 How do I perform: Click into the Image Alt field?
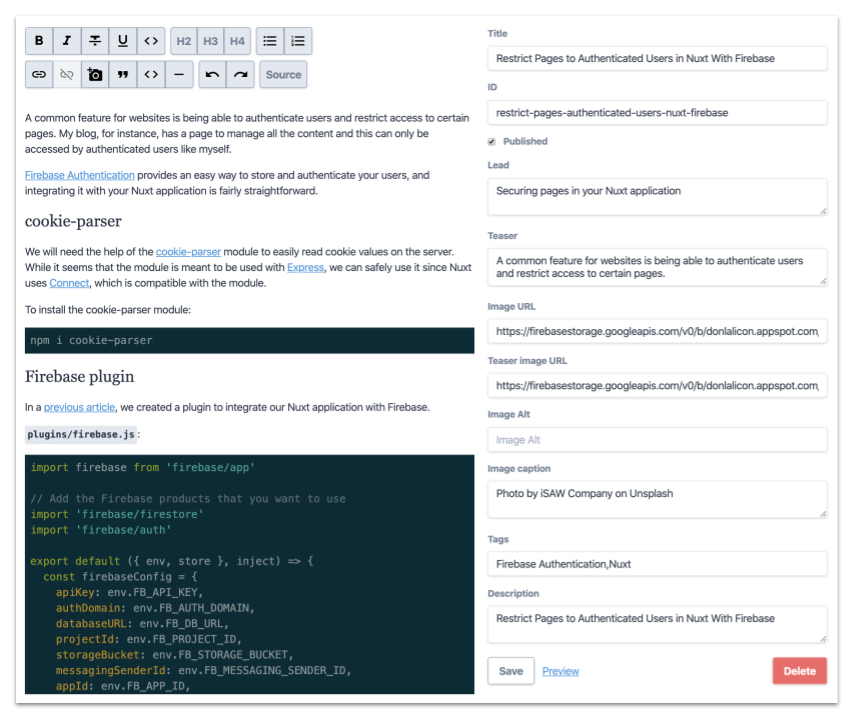click(x=657, y=440)
